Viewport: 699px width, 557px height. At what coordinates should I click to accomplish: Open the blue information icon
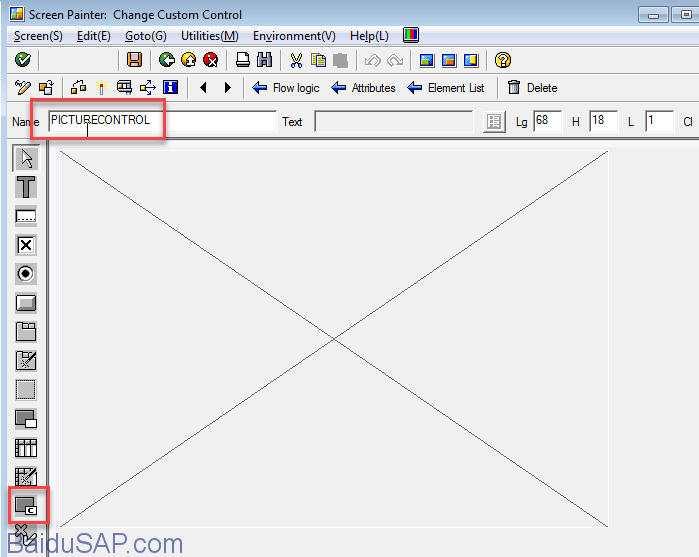(171, 87)
